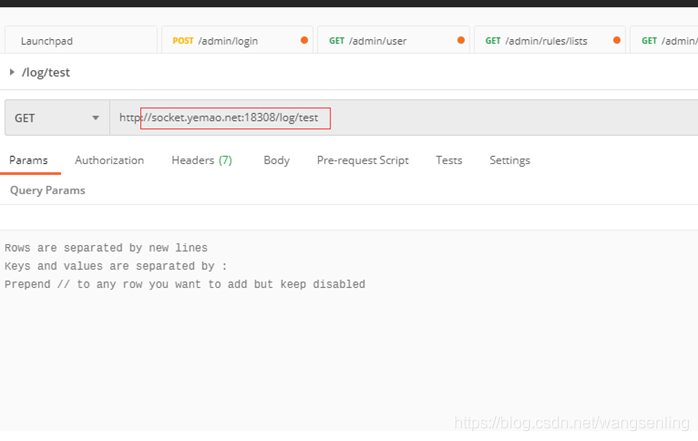
Task: Open the request Settings tab
Action: pos(510,160)
